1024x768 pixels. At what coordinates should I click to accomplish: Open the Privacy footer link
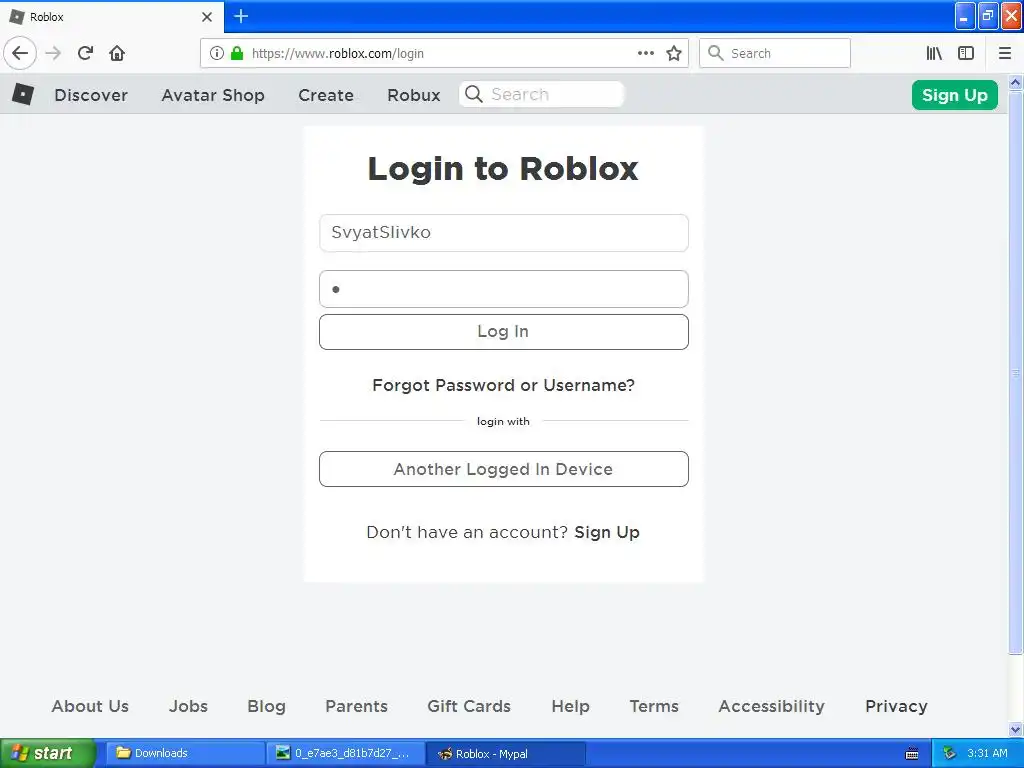896,706
